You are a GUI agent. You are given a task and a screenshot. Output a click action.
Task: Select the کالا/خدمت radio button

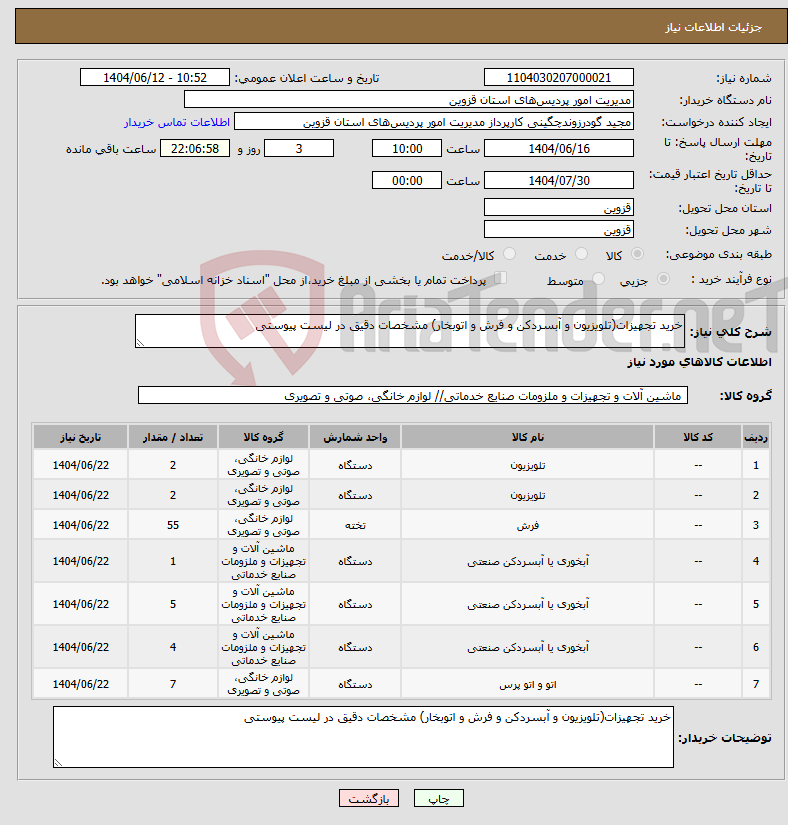509,254
